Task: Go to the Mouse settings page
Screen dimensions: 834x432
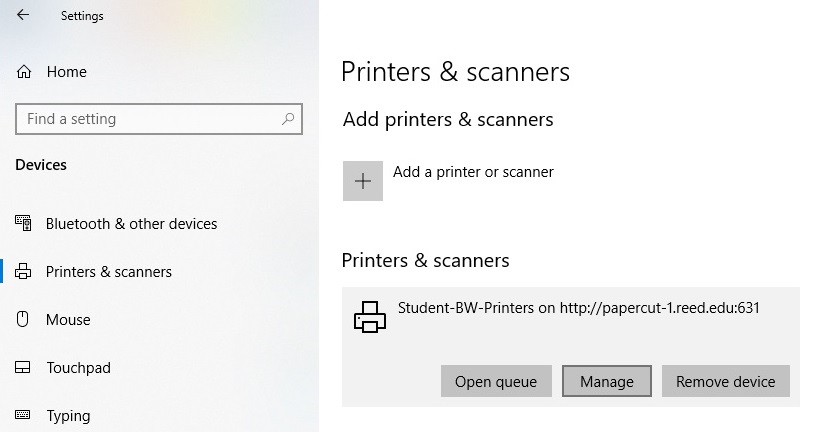Action: [68, 320]
